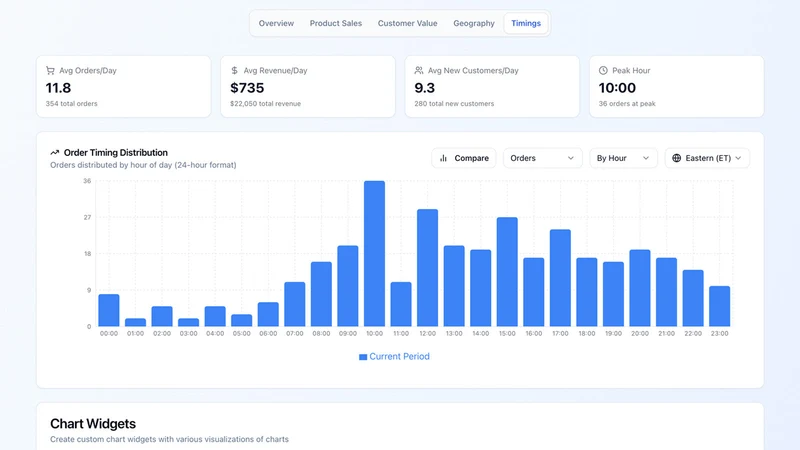Image resolution: width=800 pixels, height=450 pixels.
Task: Click the 11.8 average orders value
Action: point(58,88)
